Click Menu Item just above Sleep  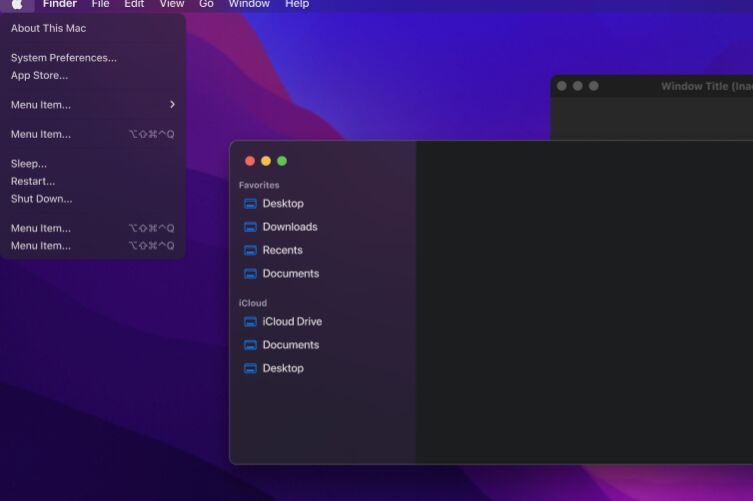pos(93,134)
